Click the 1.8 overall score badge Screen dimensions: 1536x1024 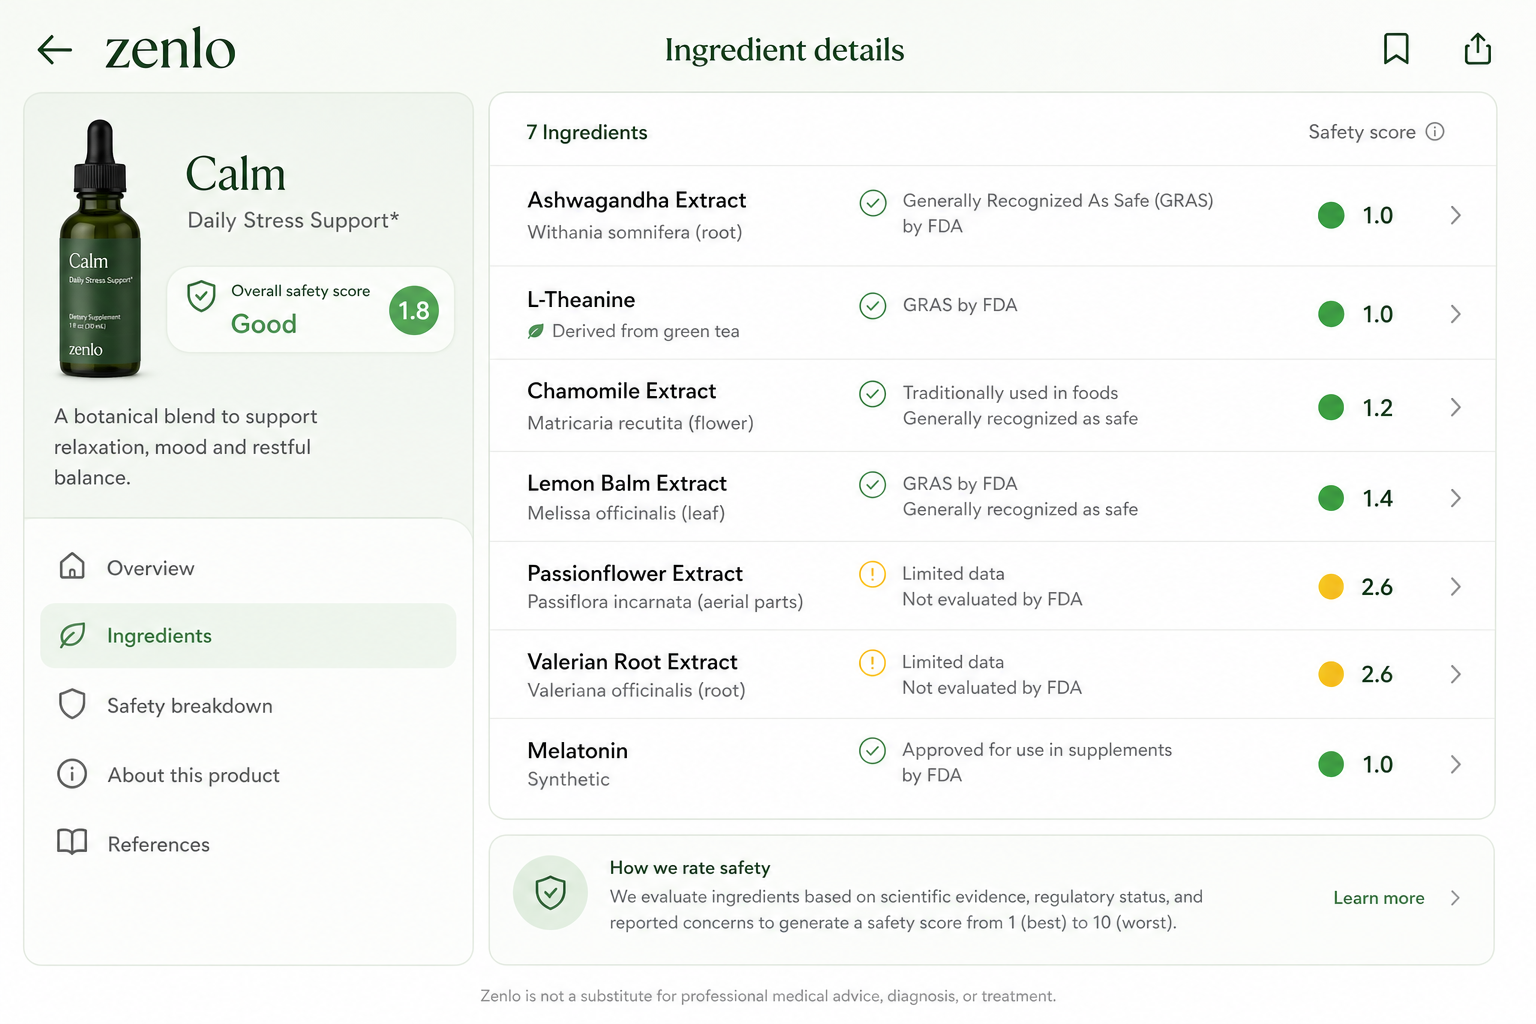tap(414, 310)
